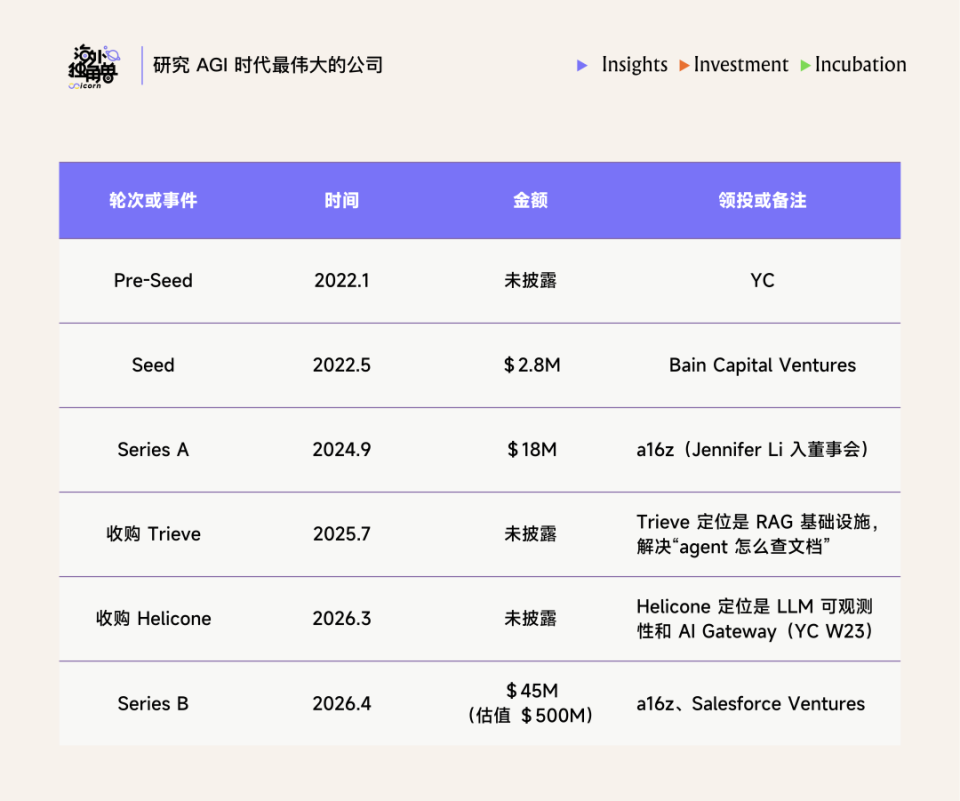960x801 pixels.
Task: Select the Incubation label
Action: coord(860,64)
